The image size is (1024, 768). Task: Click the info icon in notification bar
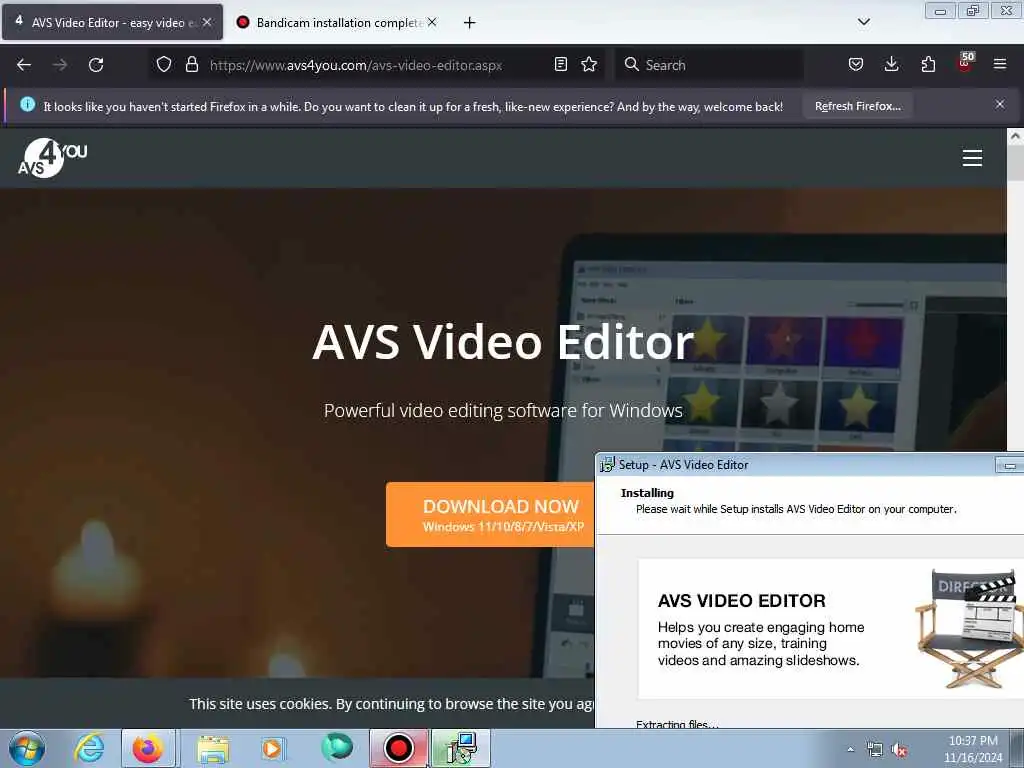[27, 104]
